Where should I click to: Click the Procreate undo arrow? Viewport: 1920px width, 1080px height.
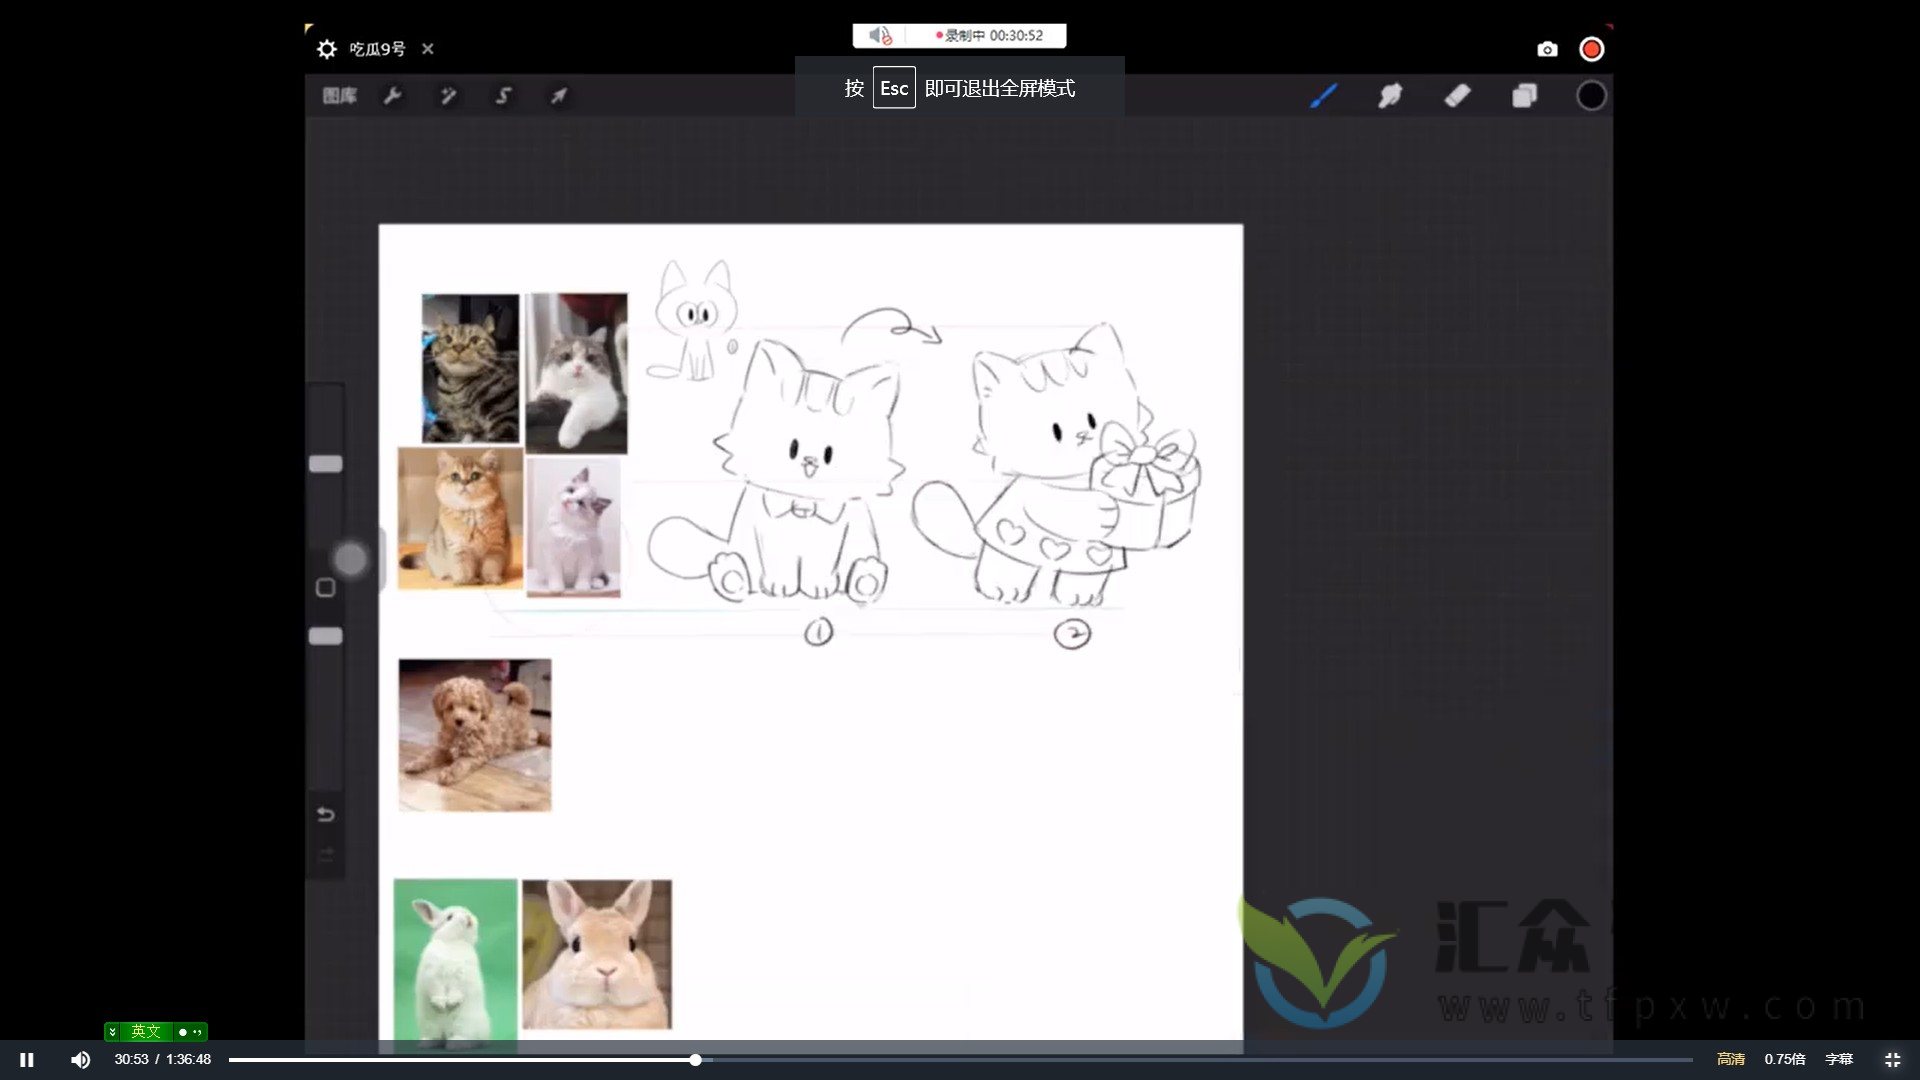click(326, 814)
